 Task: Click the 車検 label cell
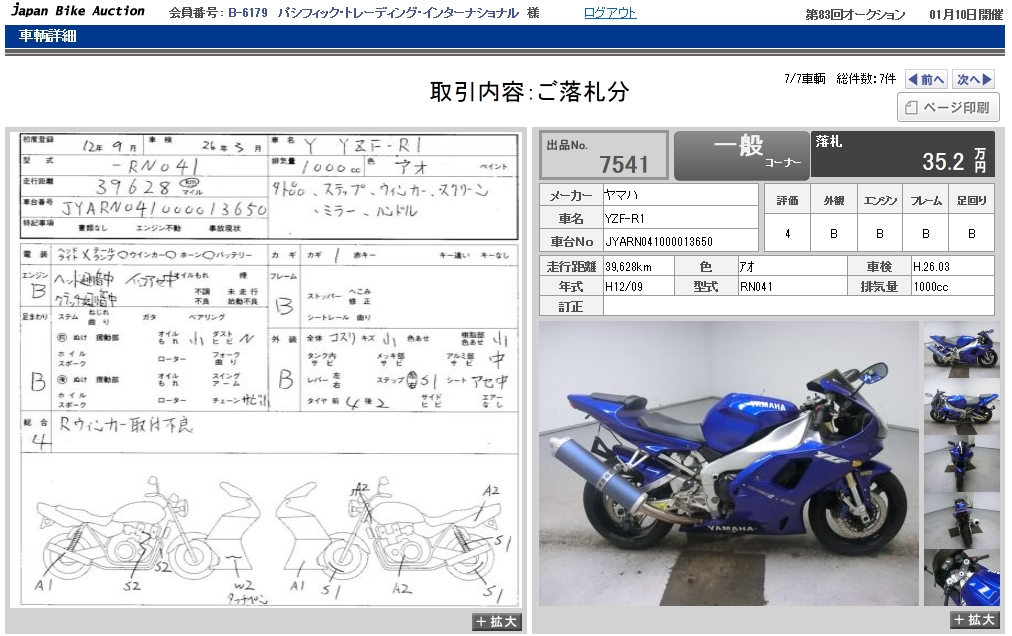(x=879, y=267)
